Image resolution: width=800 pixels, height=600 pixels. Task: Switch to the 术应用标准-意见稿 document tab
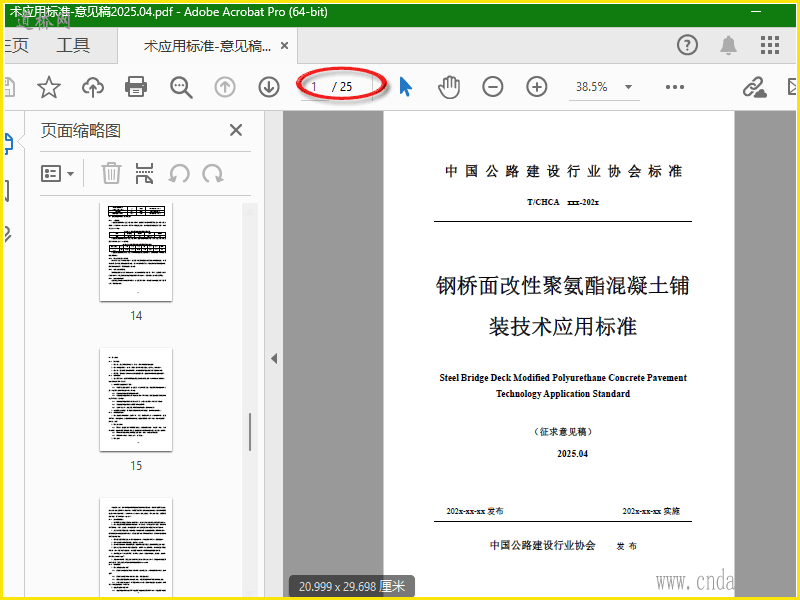click(x=207, y=46)
